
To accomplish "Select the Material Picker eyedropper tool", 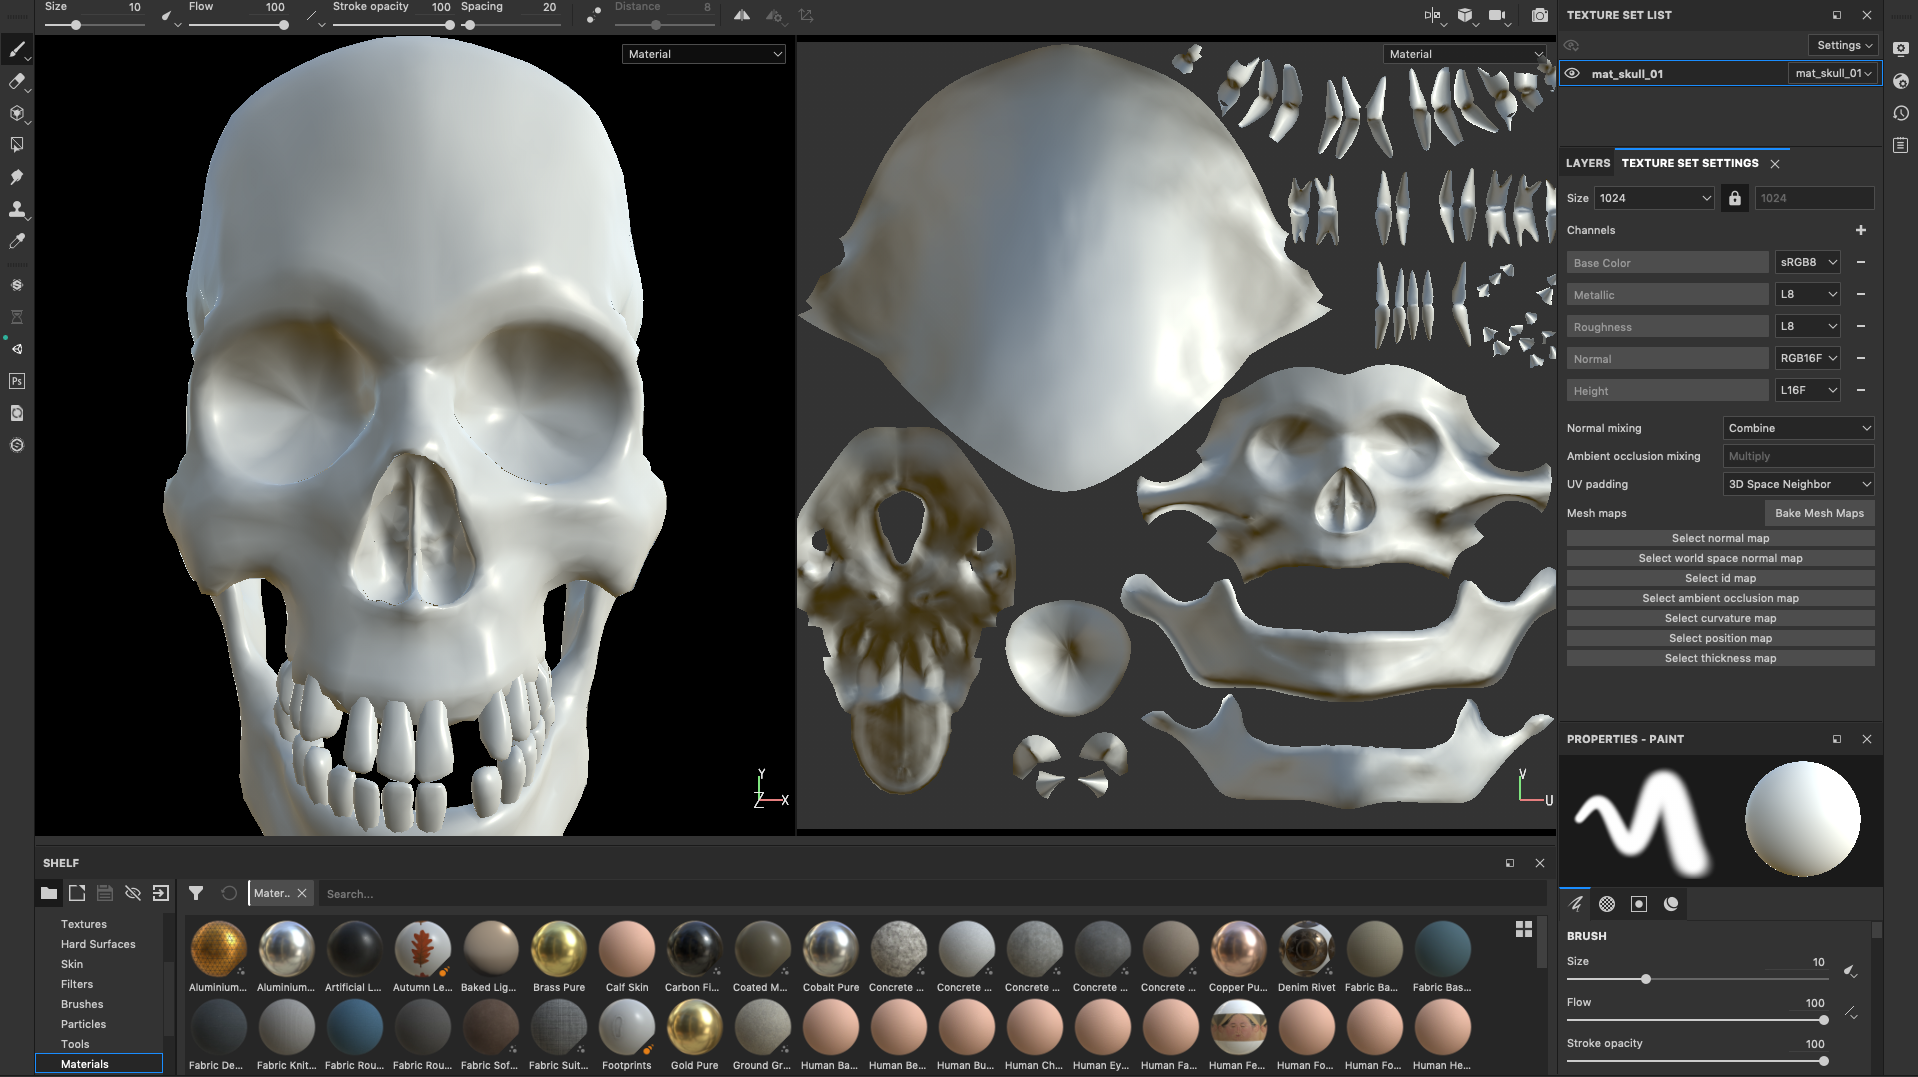I will [x=16, y=241].
